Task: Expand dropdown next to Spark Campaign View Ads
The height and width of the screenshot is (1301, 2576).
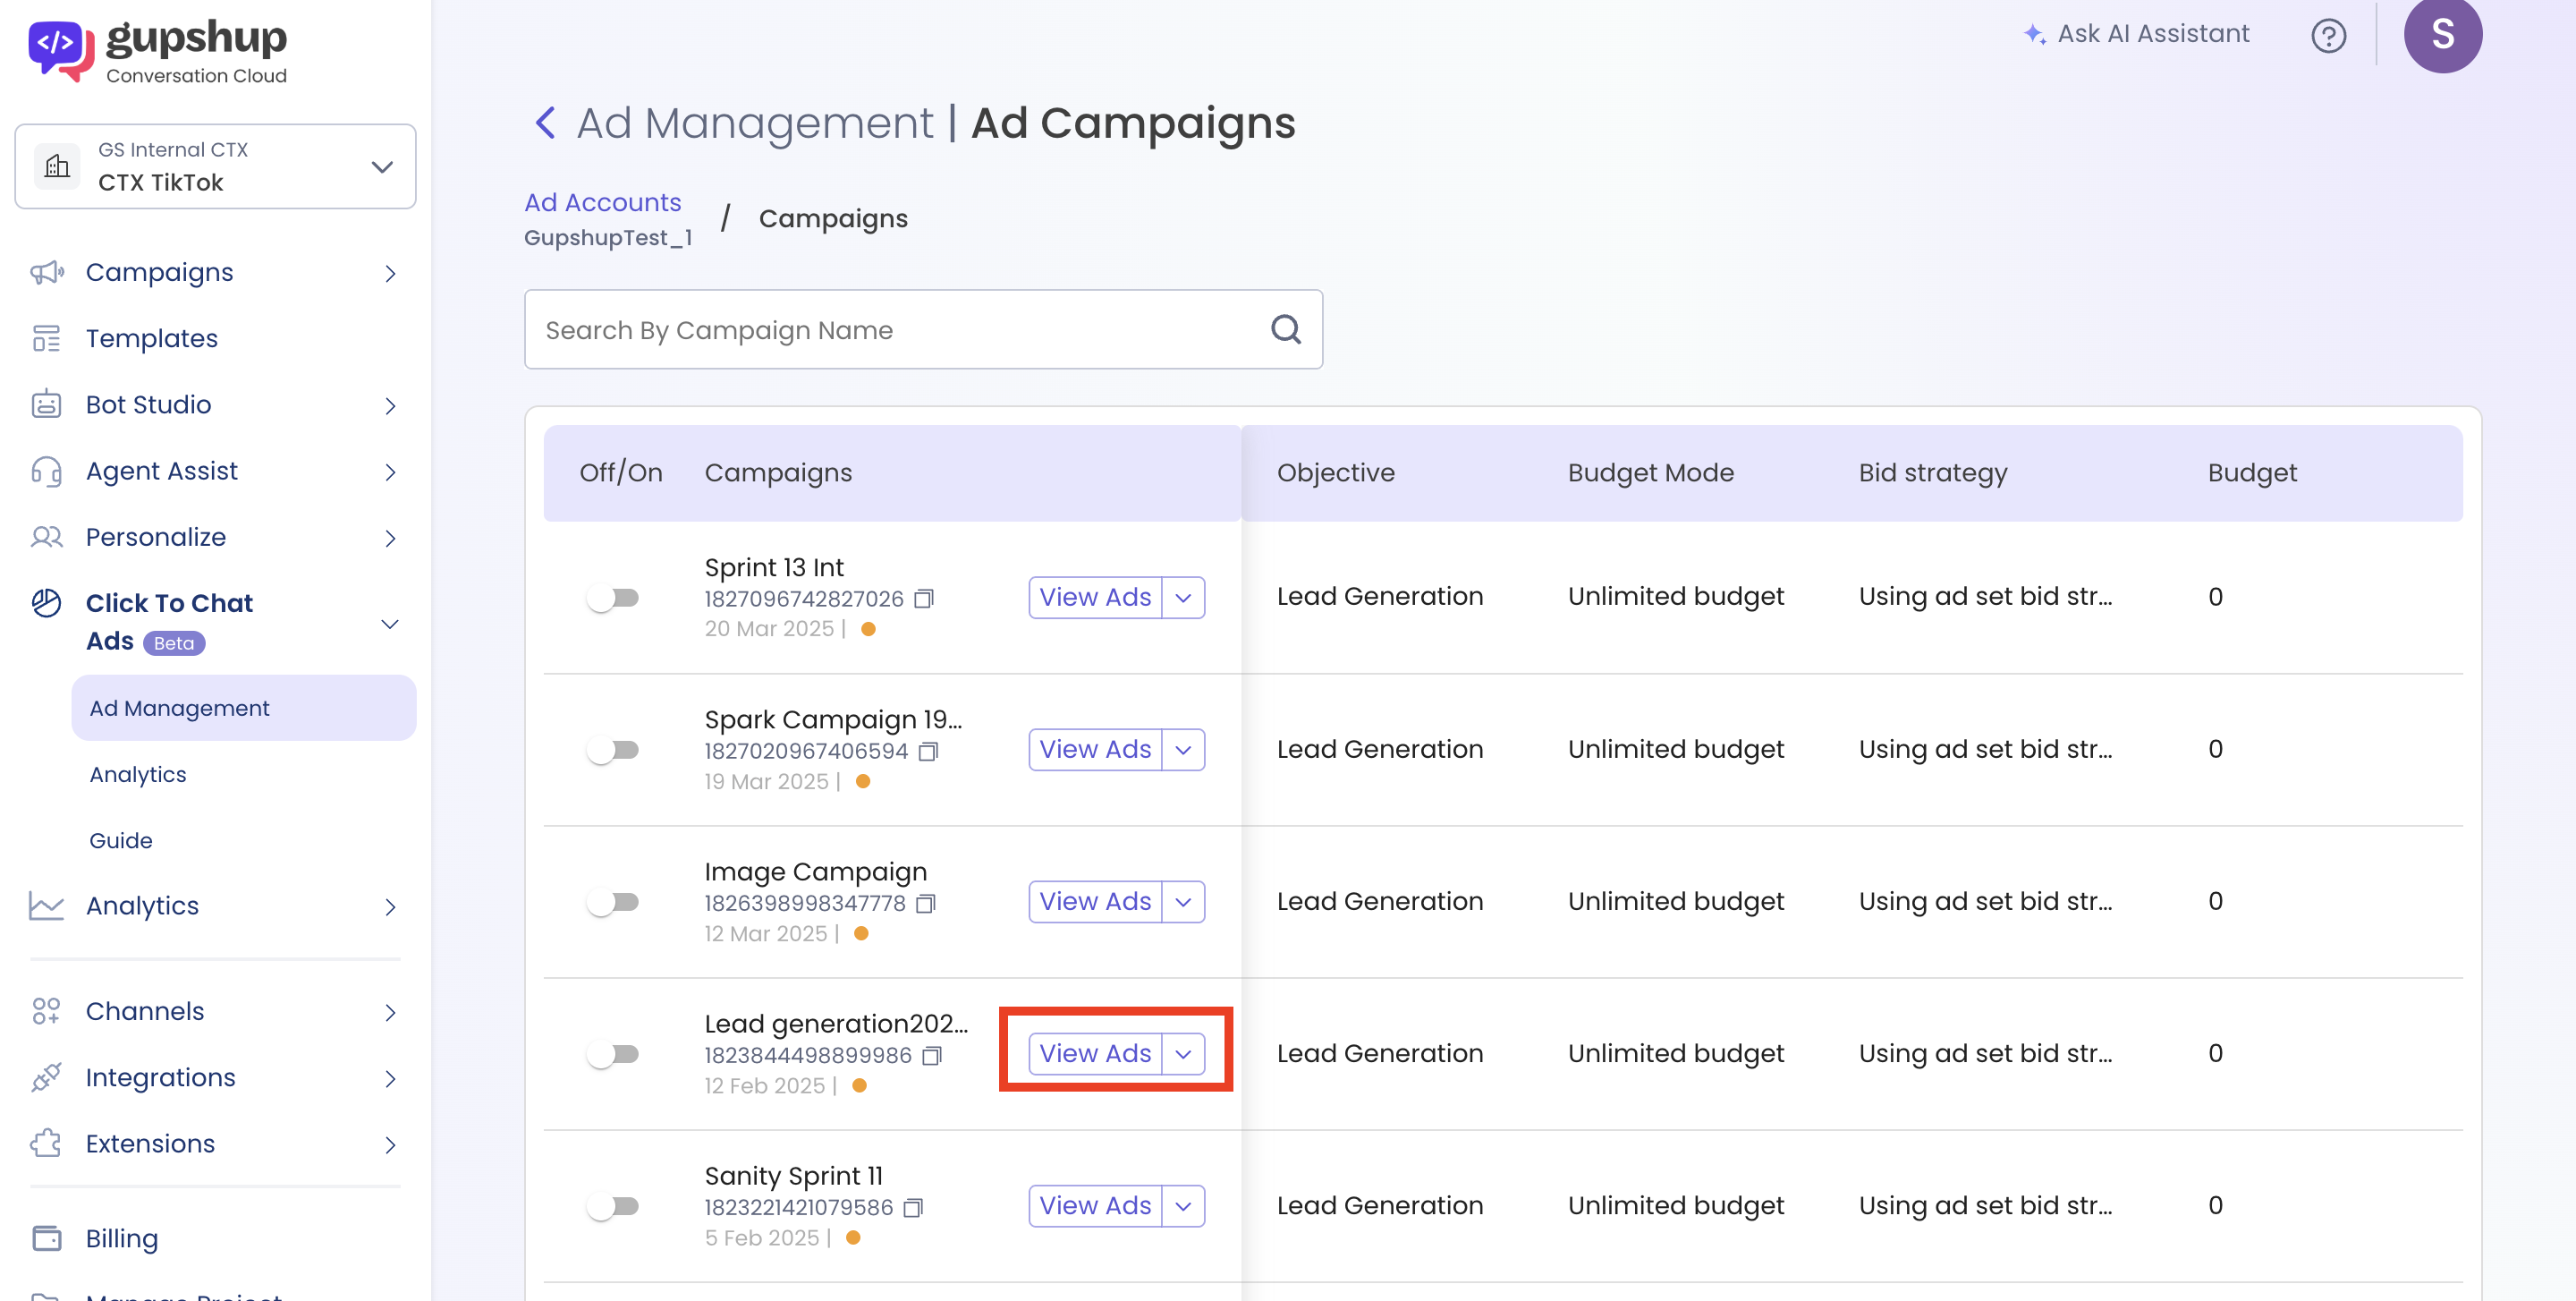Action: 1183,750
